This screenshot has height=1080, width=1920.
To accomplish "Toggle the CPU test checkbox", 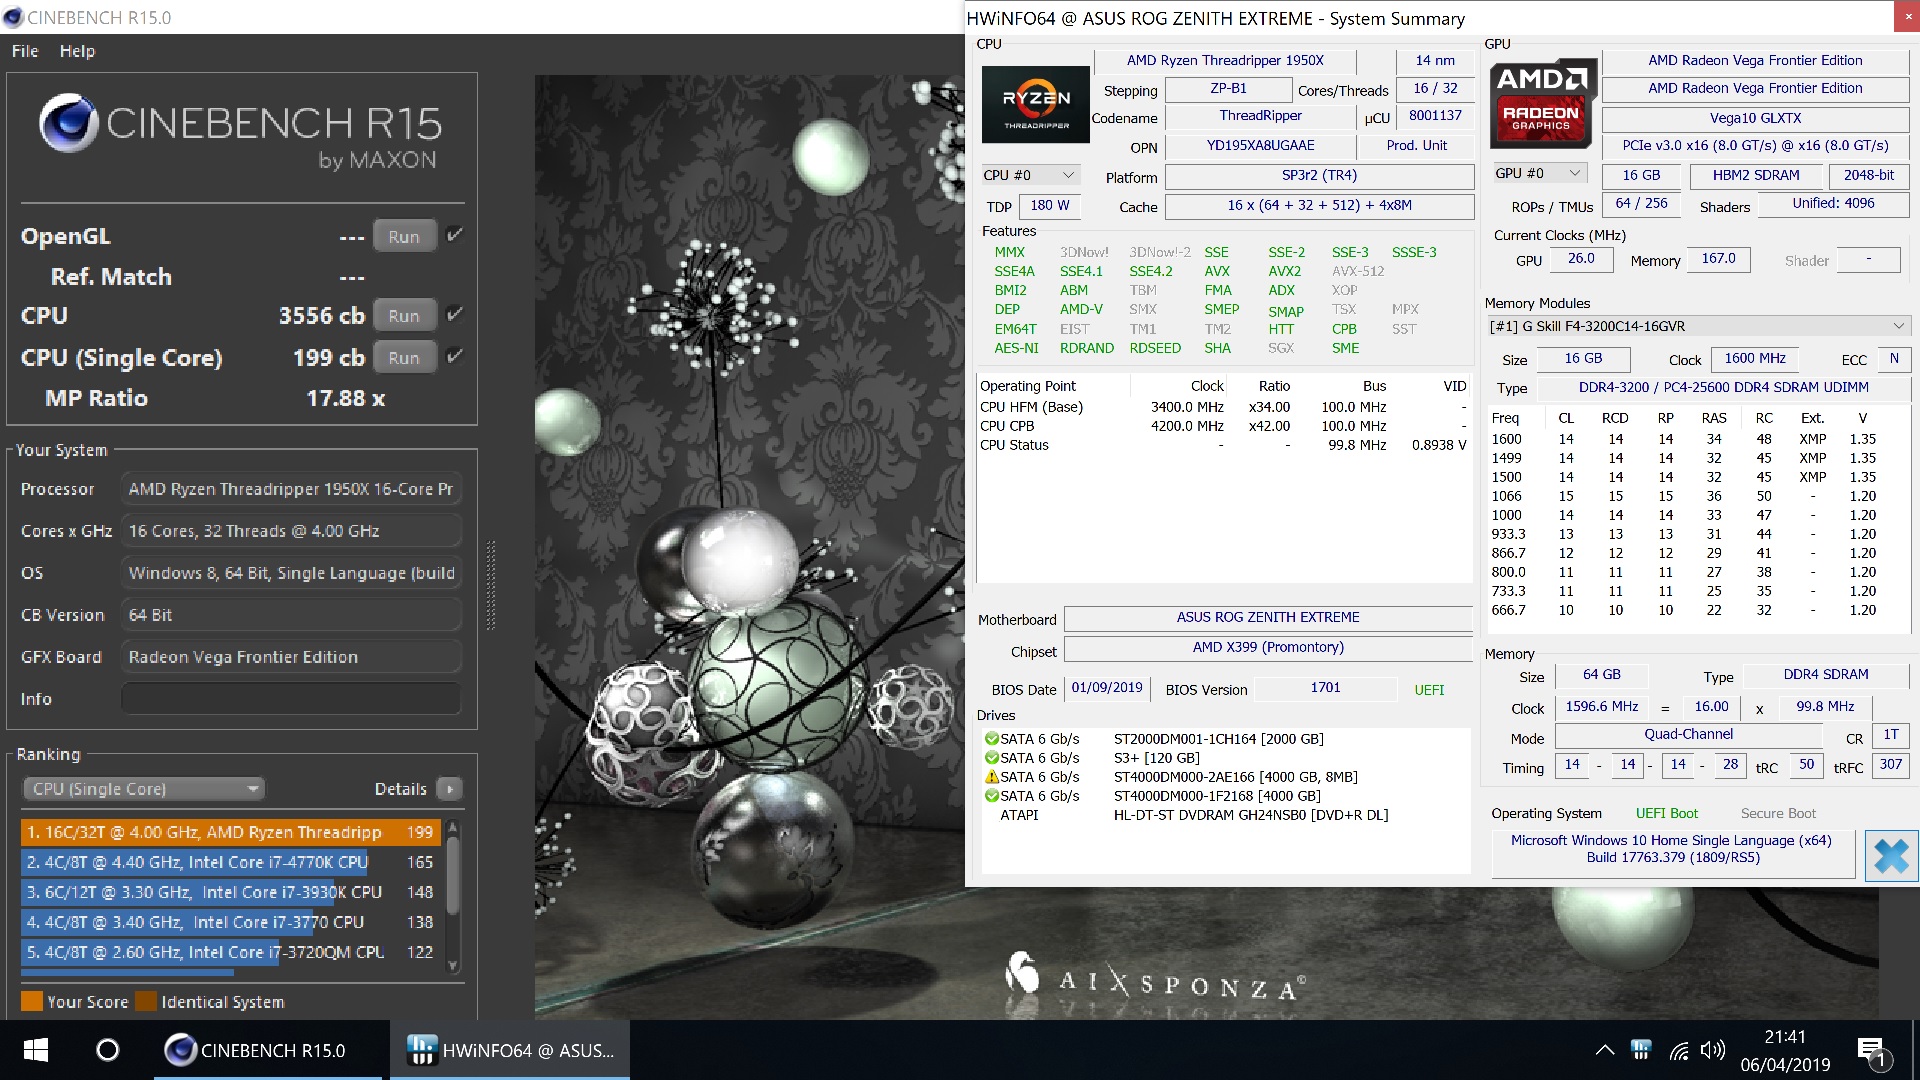I will [x=455, y=314].
